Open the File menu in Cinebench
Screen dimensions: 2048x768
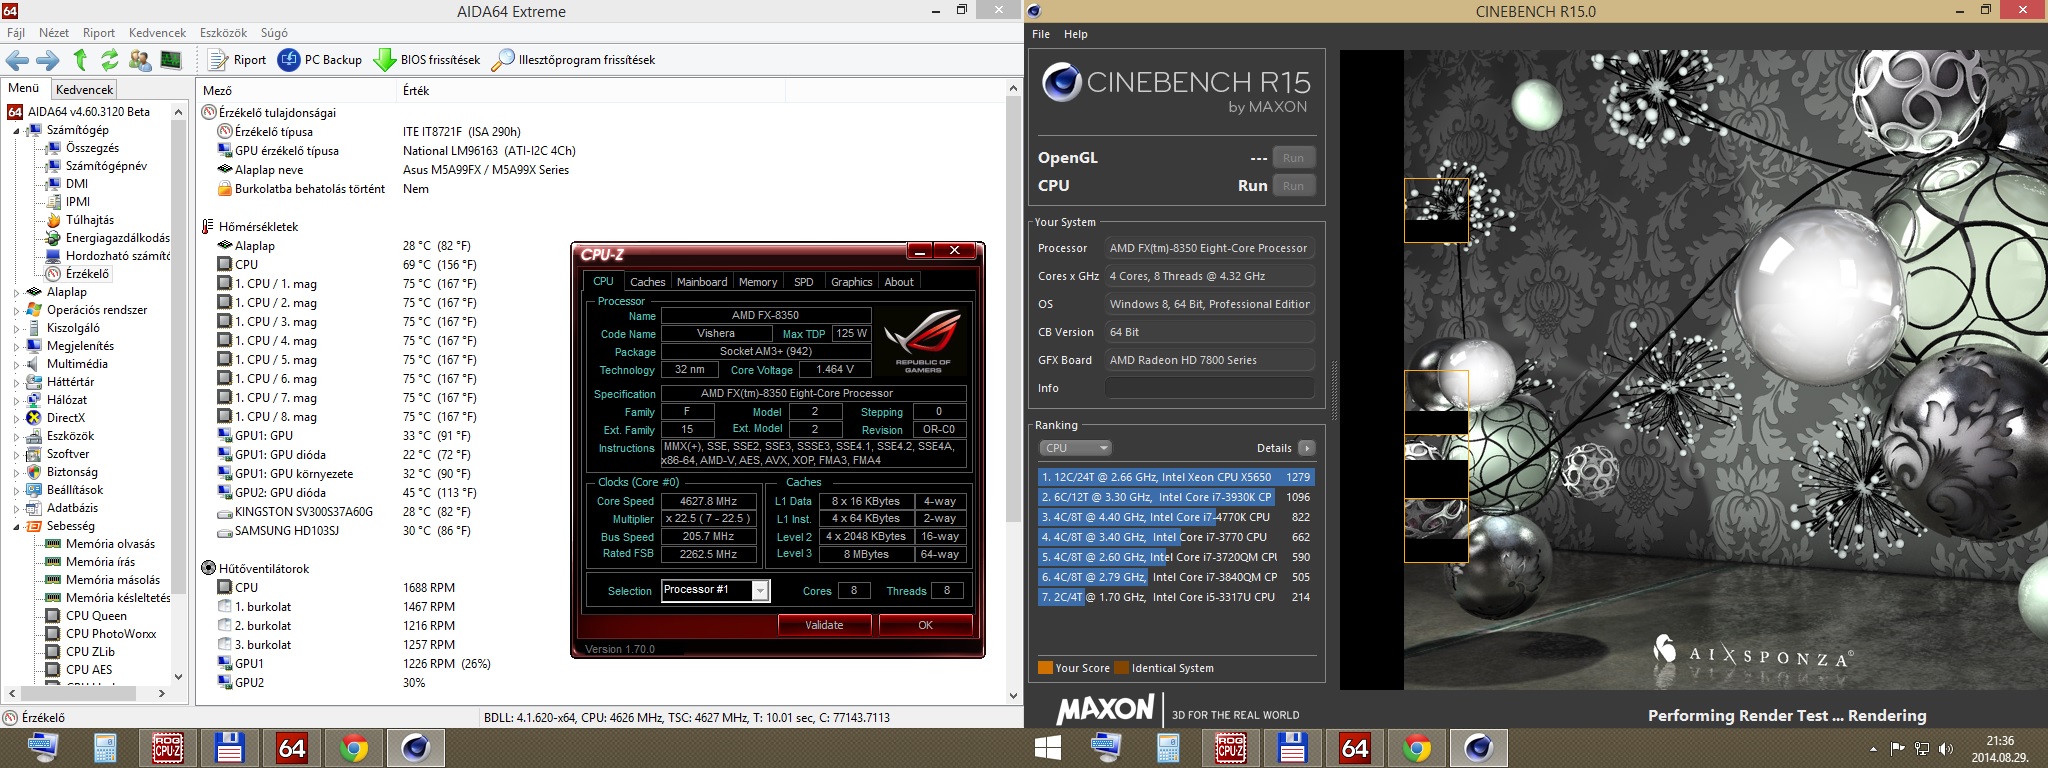(x=1041, y=34)
